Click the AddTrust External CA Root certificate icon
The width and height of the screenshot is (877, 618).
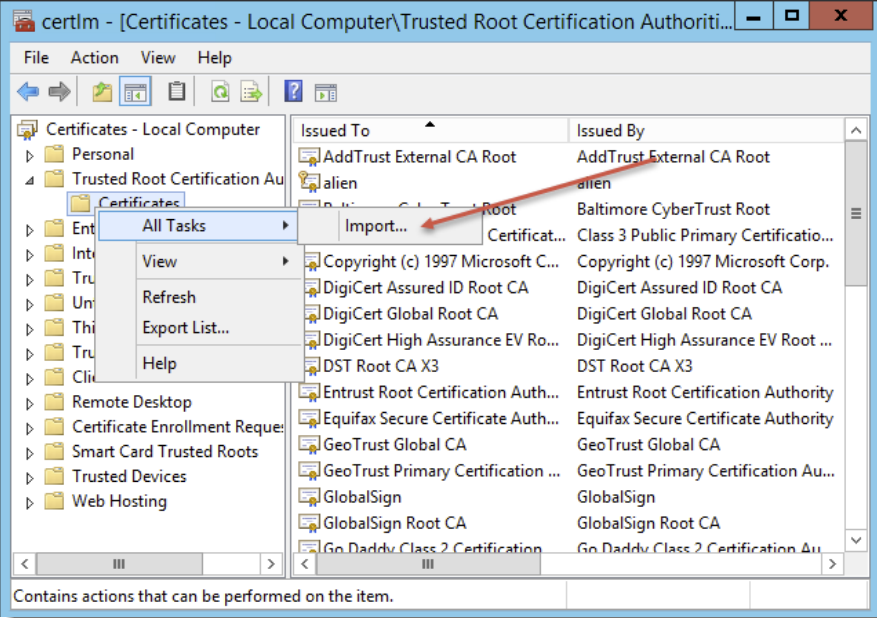click(x=309, y=157)
